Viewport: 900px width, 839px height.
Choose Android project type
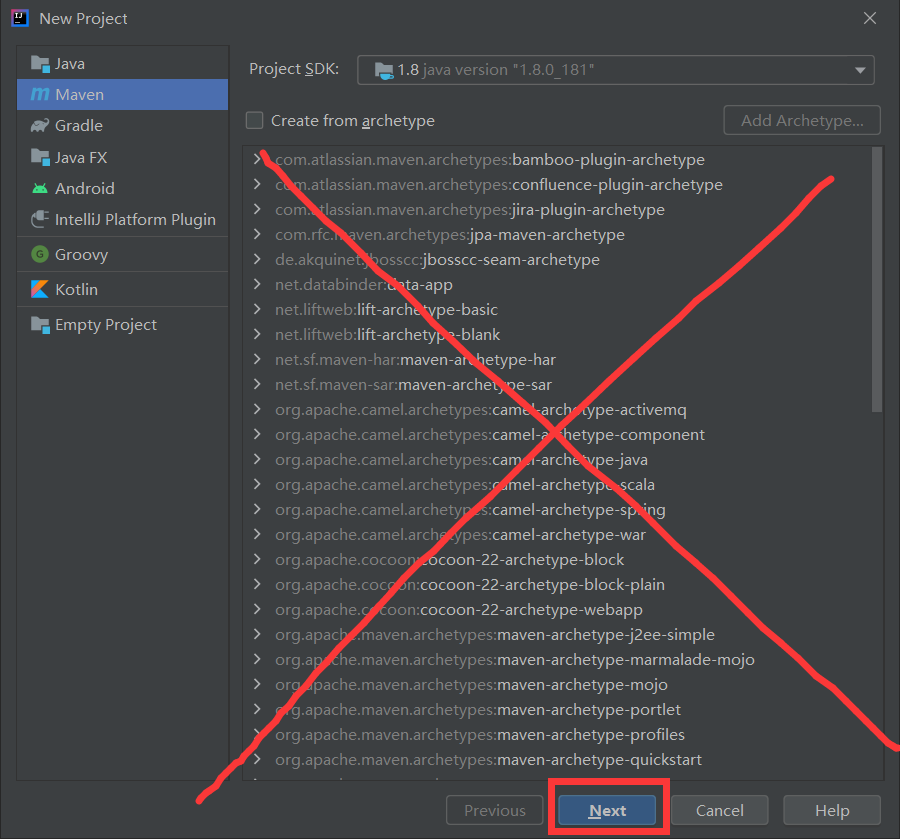tap(122, 188)
